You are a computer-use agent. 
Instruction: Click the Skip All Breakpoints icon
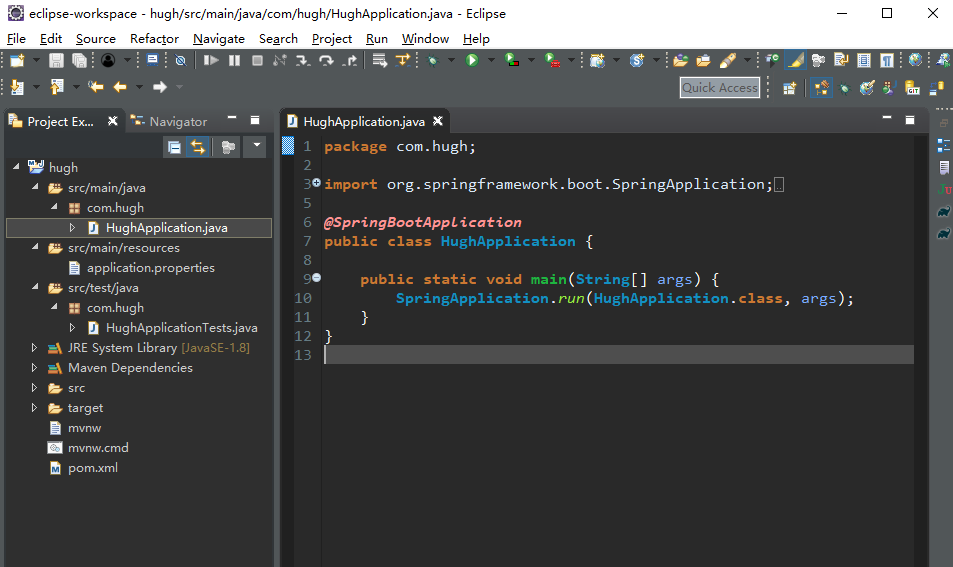point(180,61)
